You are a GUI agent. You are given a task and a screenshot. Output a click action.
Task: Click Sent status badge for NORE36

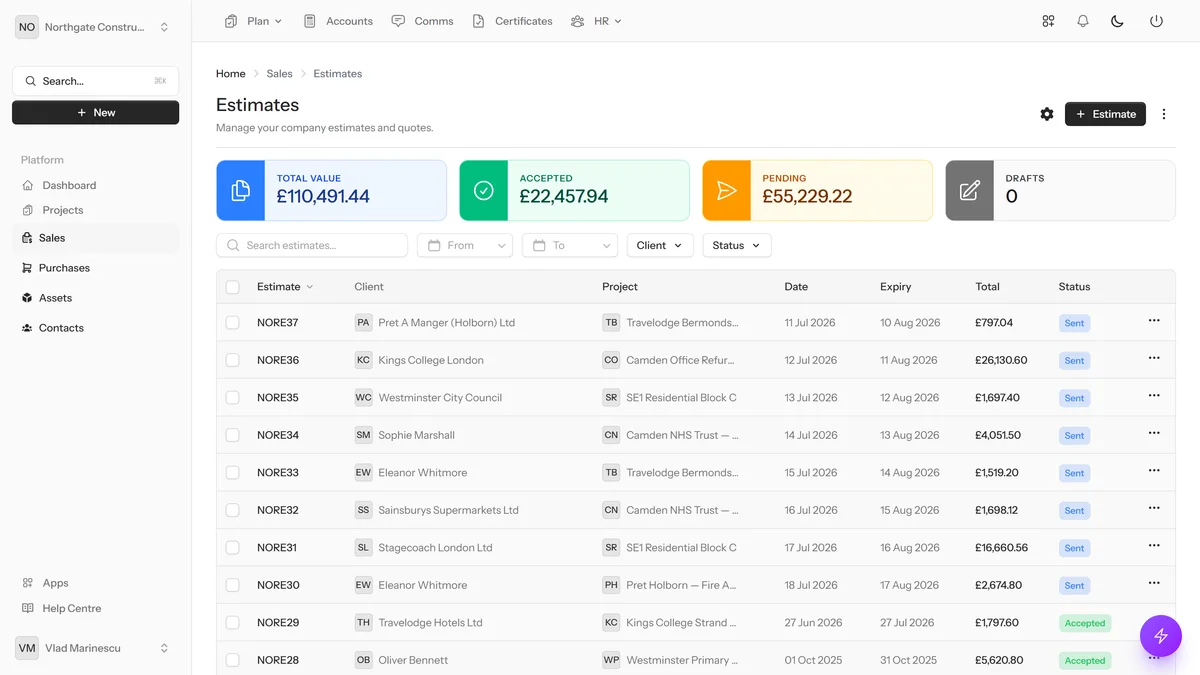(x=1074, y=361)
